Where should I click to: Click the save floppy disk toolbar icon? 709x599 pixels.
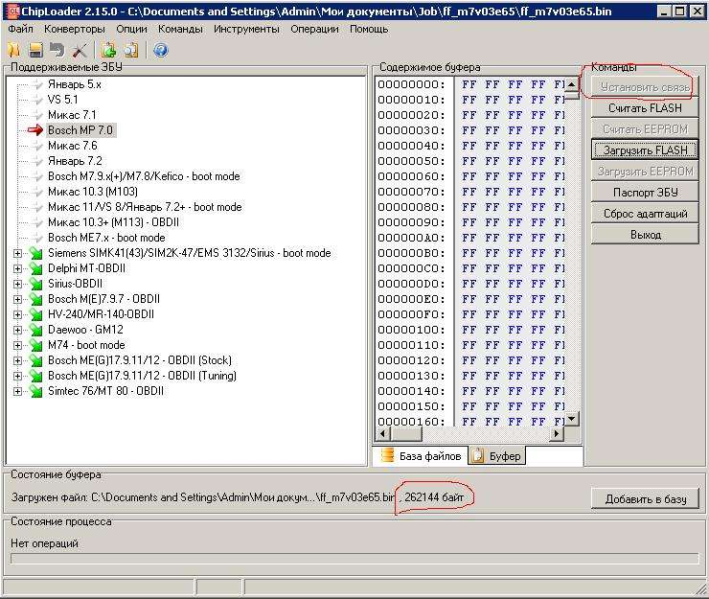coord(36,50)
